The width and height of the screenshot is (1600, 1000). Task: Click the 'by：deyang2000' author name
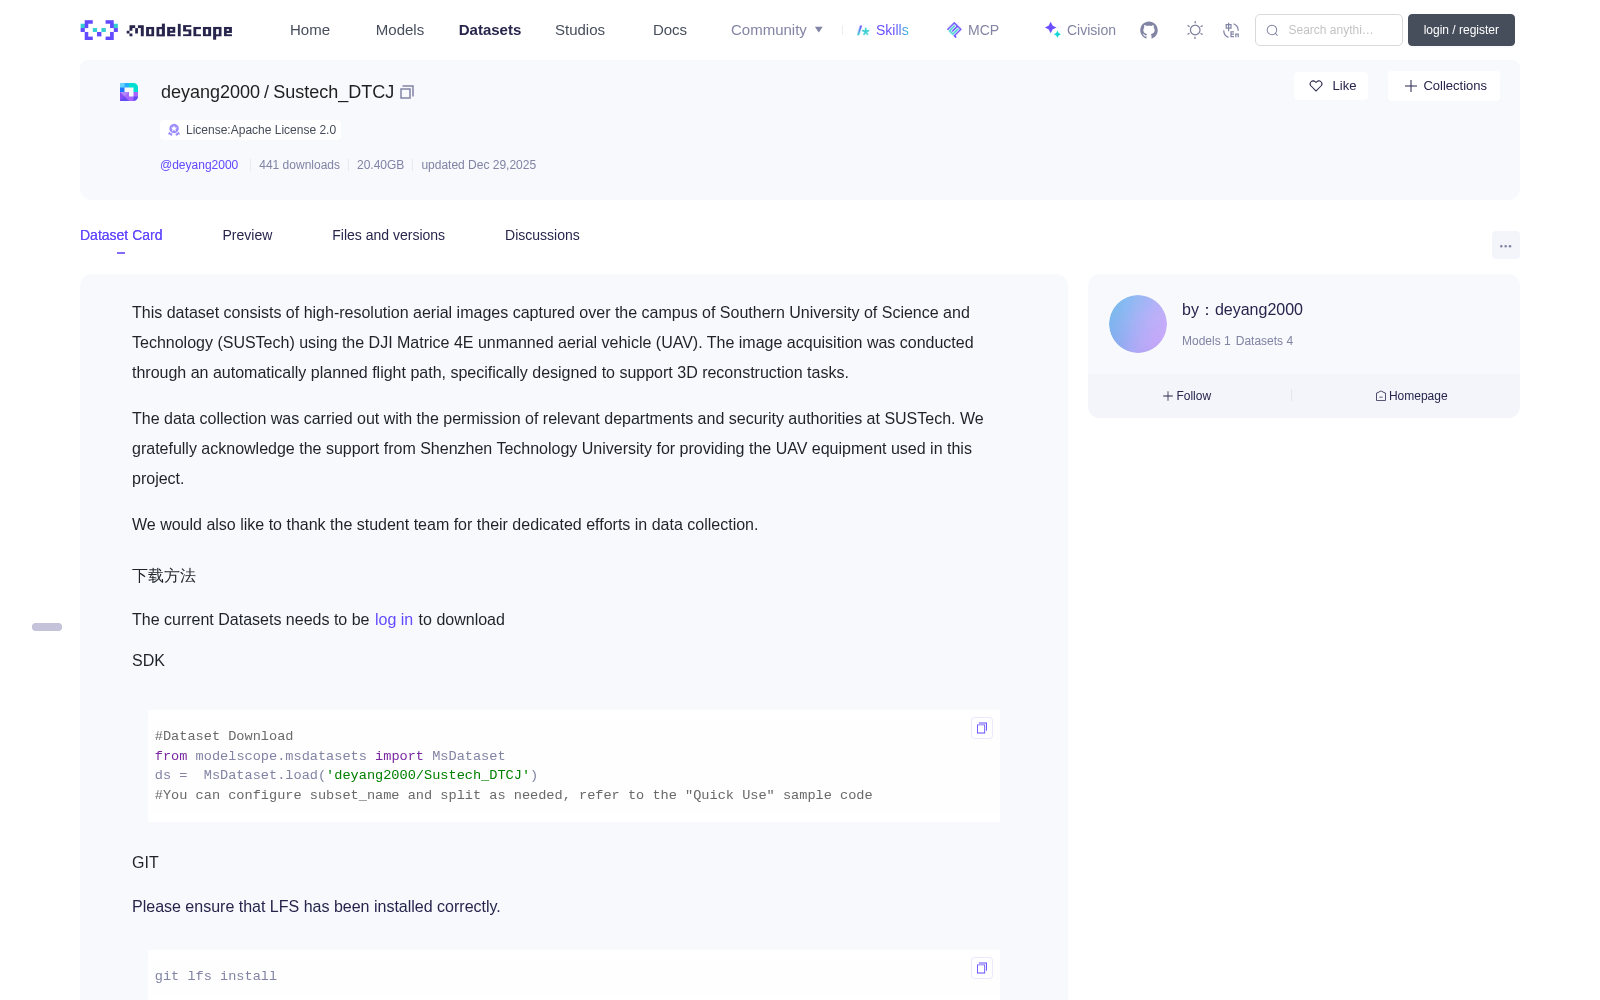coord(1242,310)
